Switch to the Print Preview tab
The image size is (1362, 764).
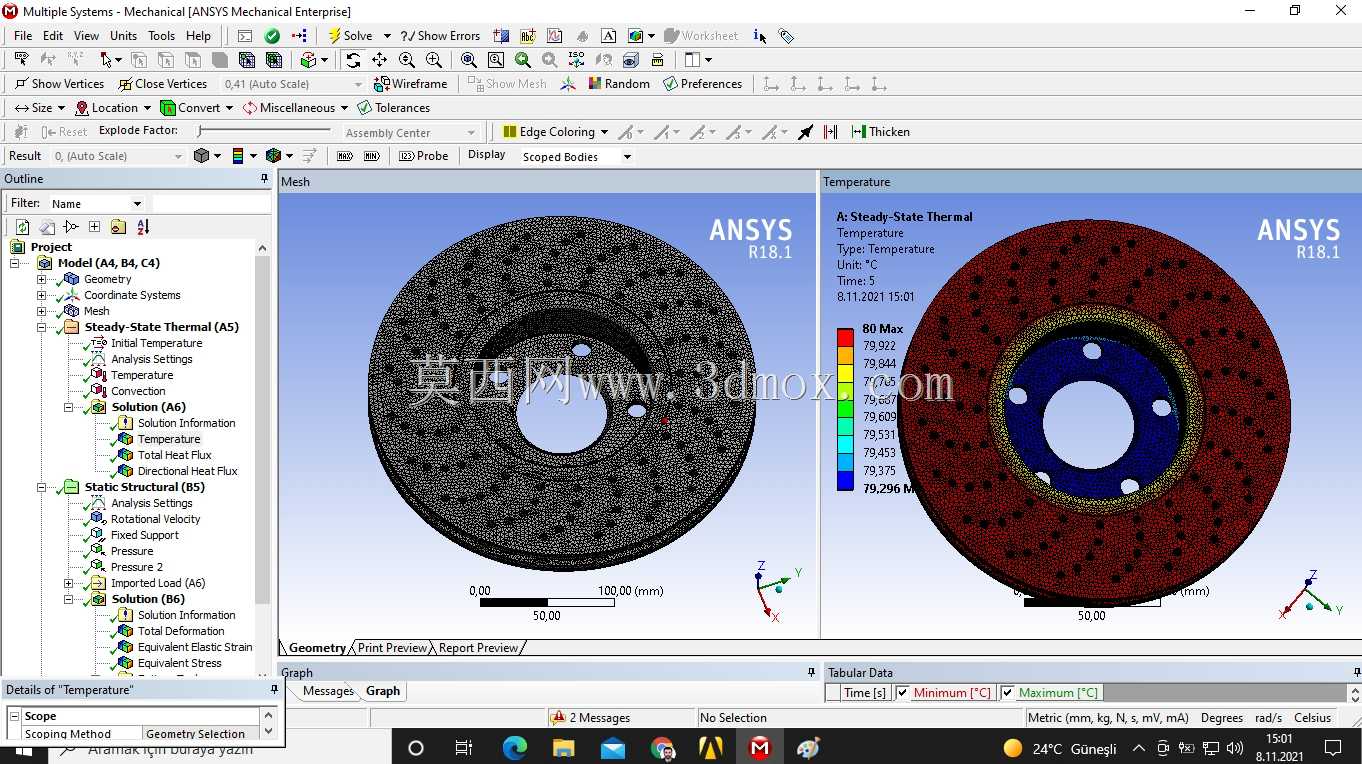tap(392, 648)
